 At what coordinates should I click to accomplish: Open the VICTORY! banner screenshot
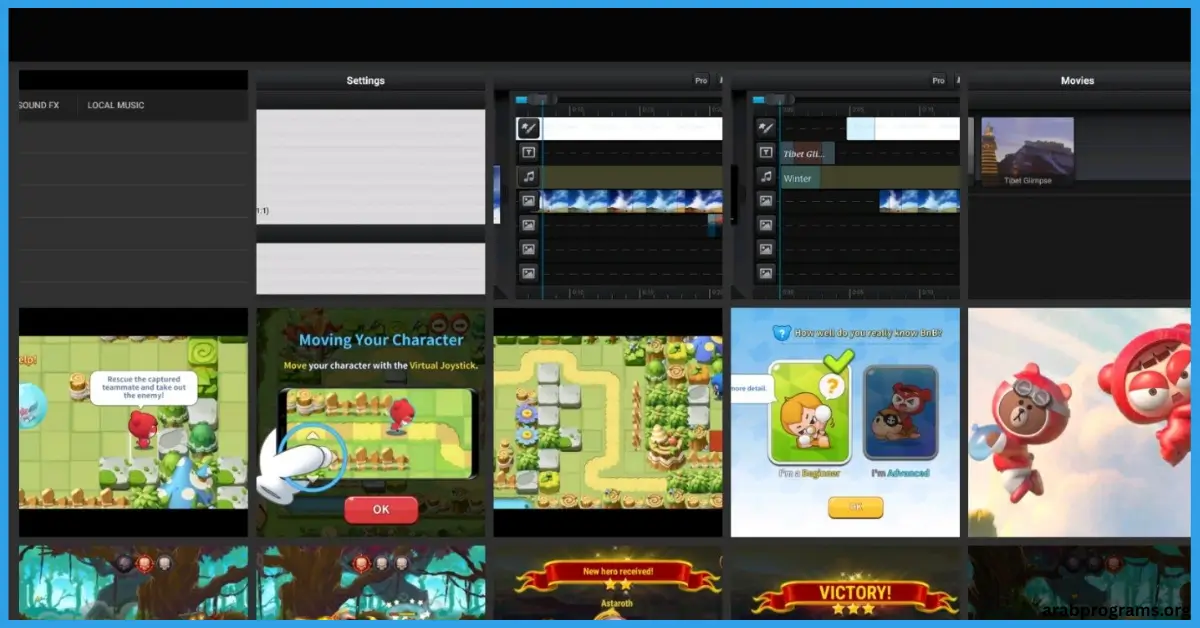pos(845,582)
